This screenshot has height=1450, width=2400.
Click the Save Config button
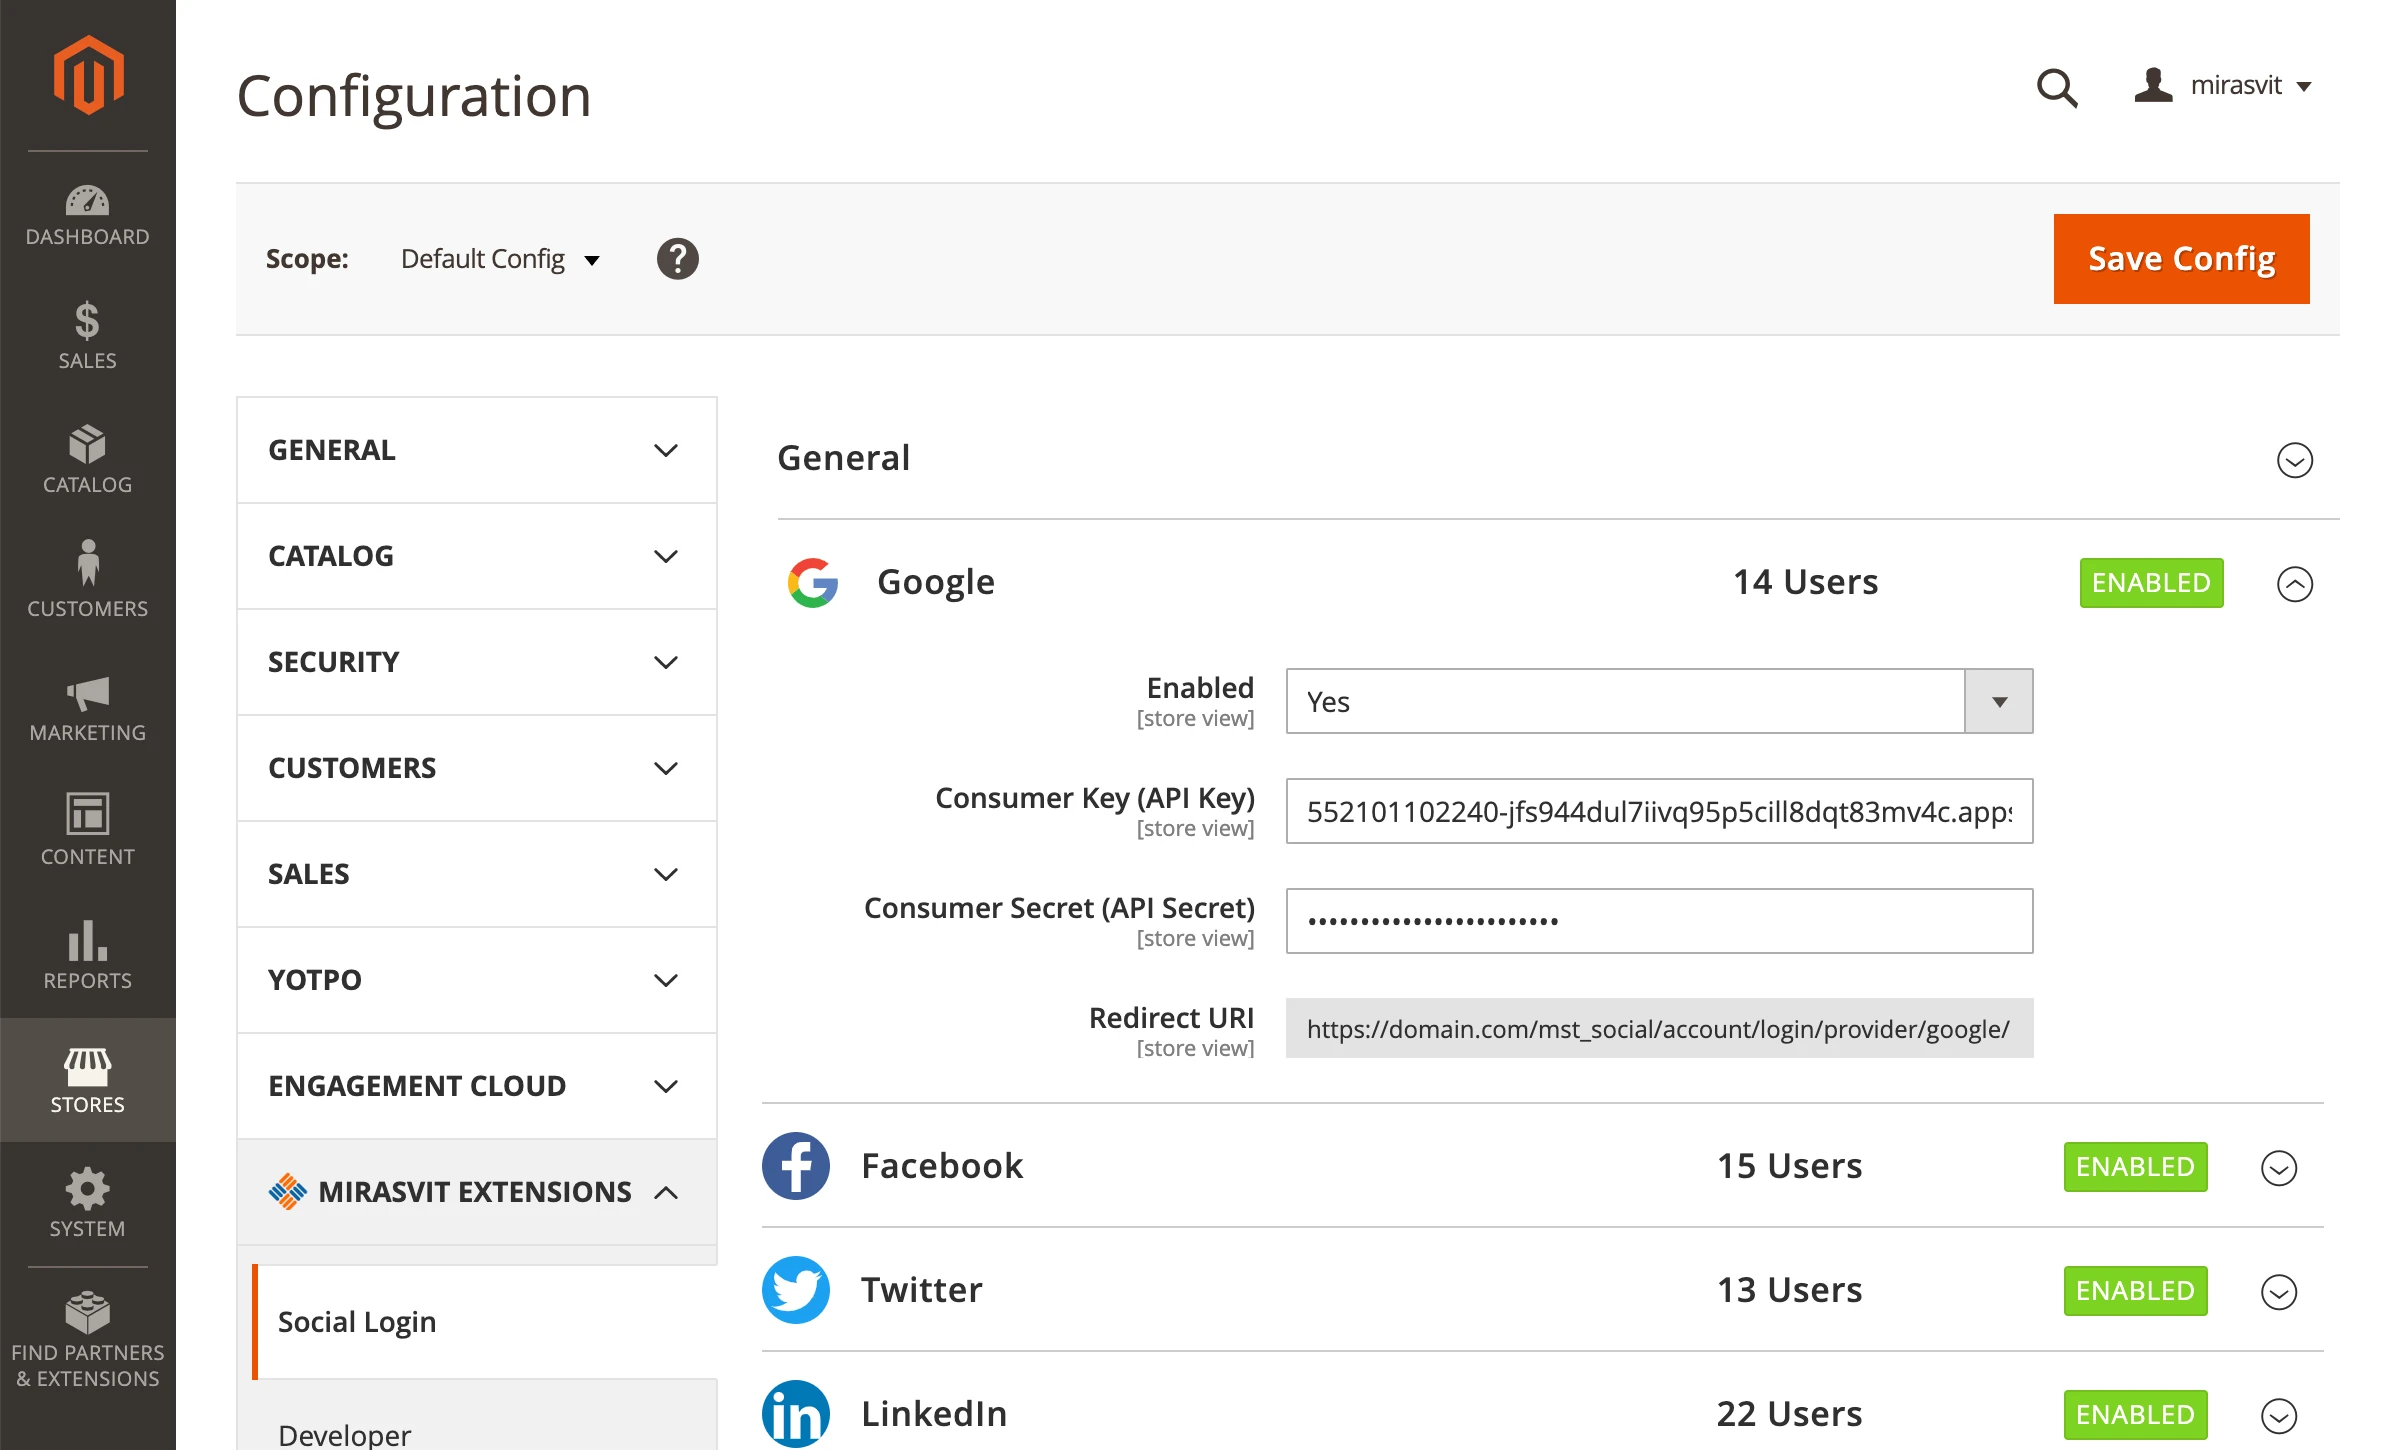coord(2181,259)
